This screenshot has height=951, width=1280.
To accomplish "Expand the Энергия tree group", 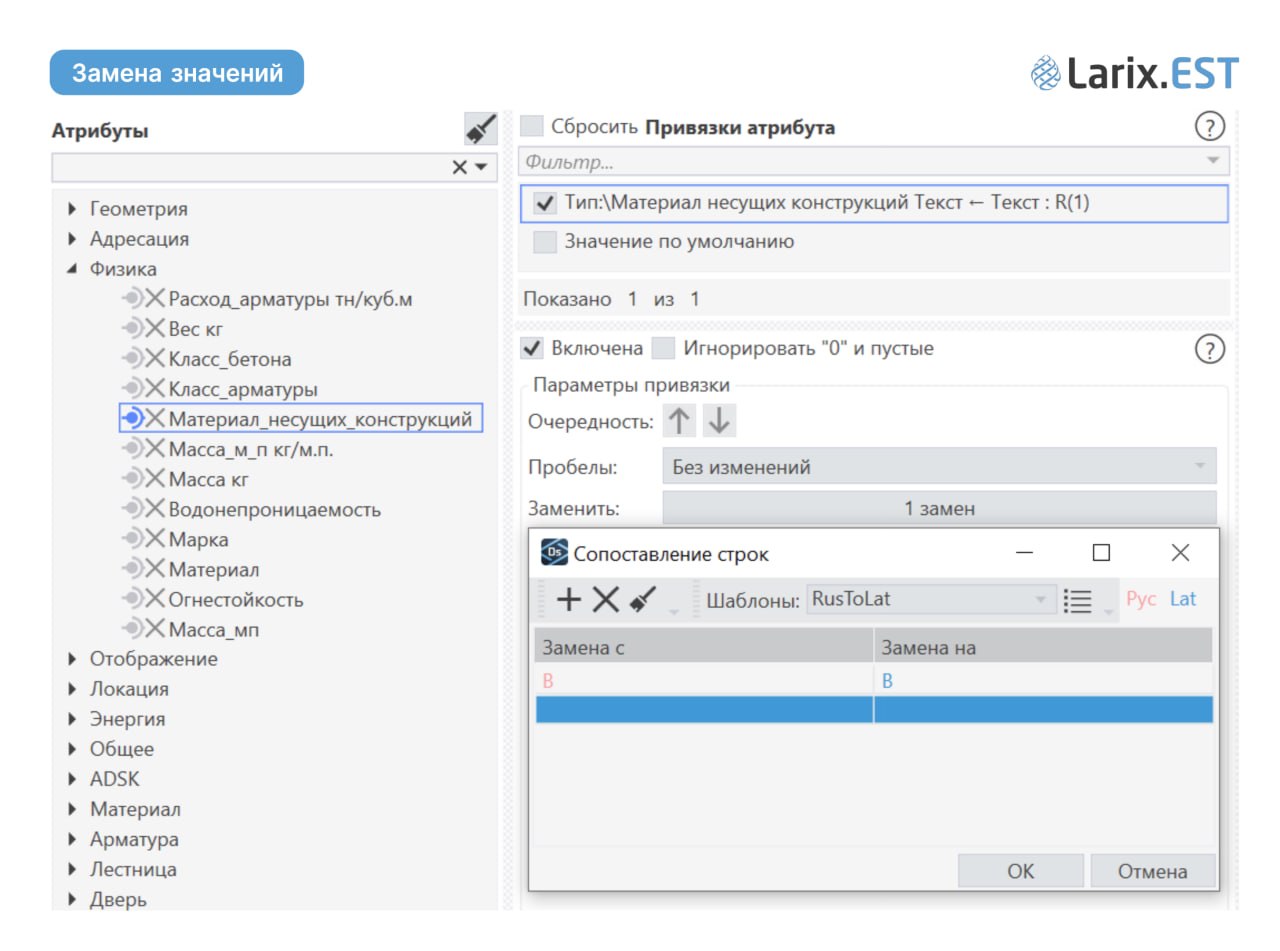I will 72,720.
